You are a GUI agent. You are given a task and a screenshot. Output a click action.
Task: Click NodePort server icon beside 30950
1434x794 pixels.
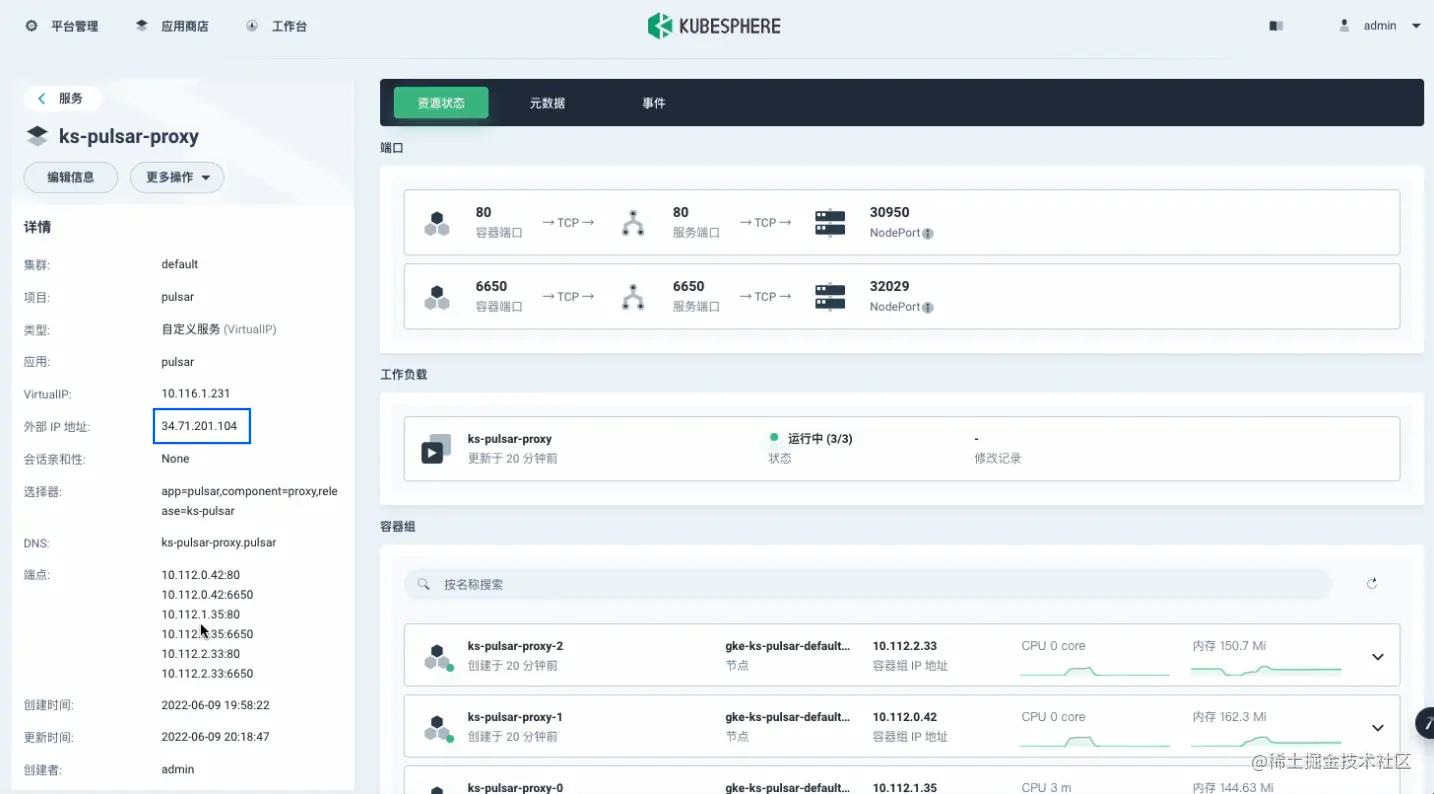point(830,223)
